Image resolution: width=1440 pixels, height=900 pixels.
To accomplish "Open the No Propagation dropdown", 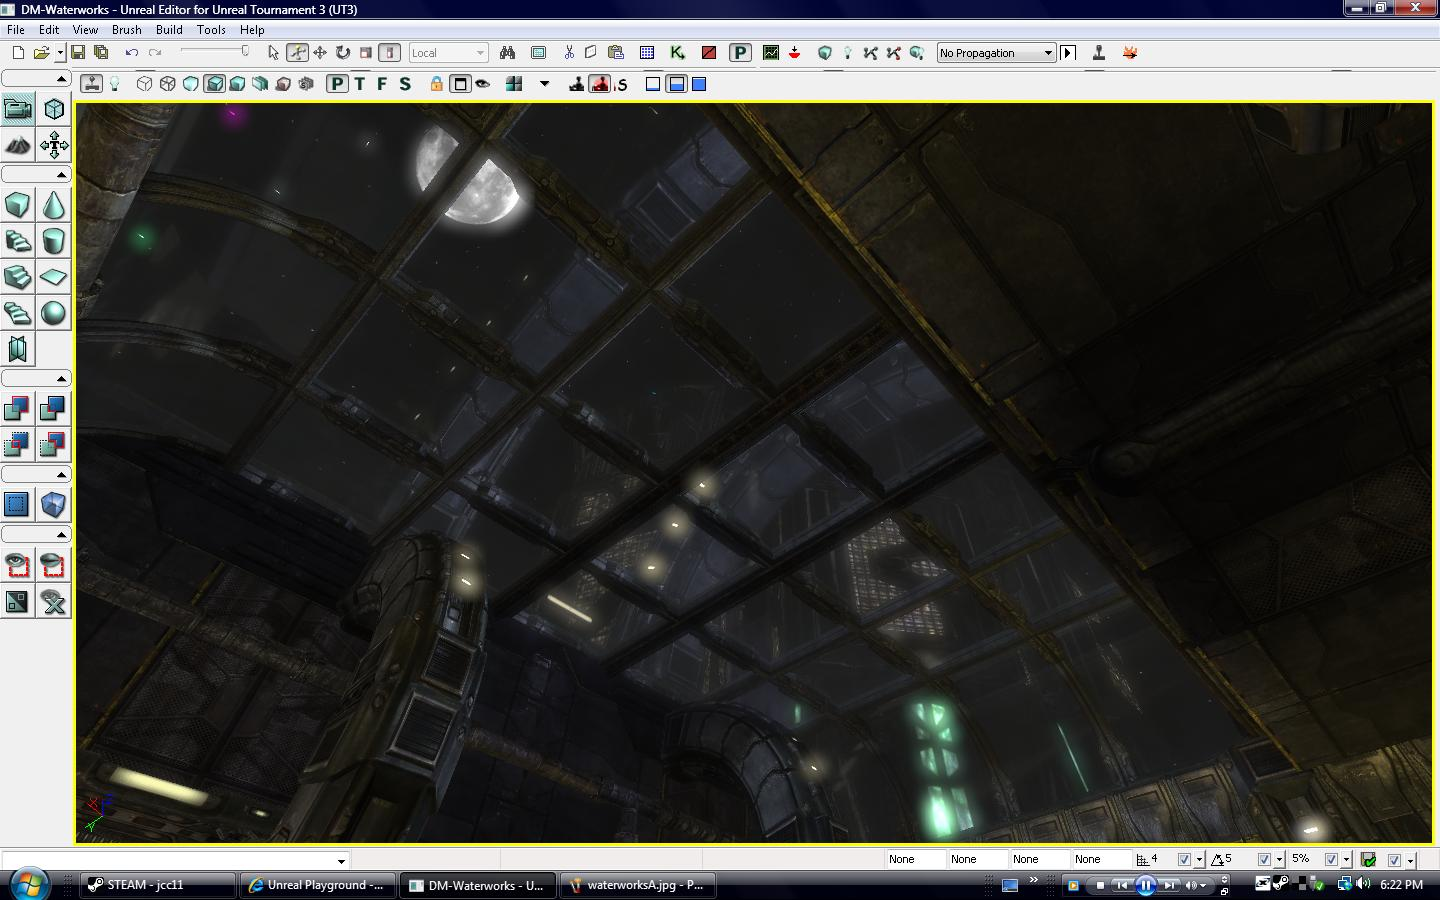I will (x=1048, y=52).
